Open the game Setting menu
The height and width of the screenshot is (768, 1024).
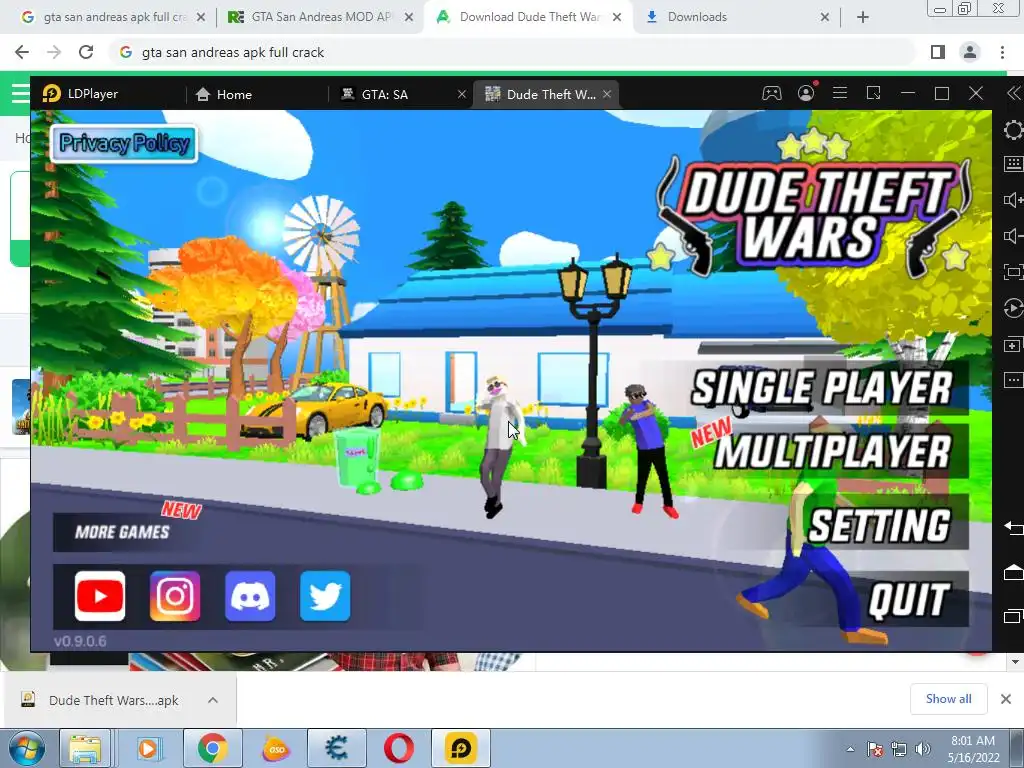pos(880,524)
